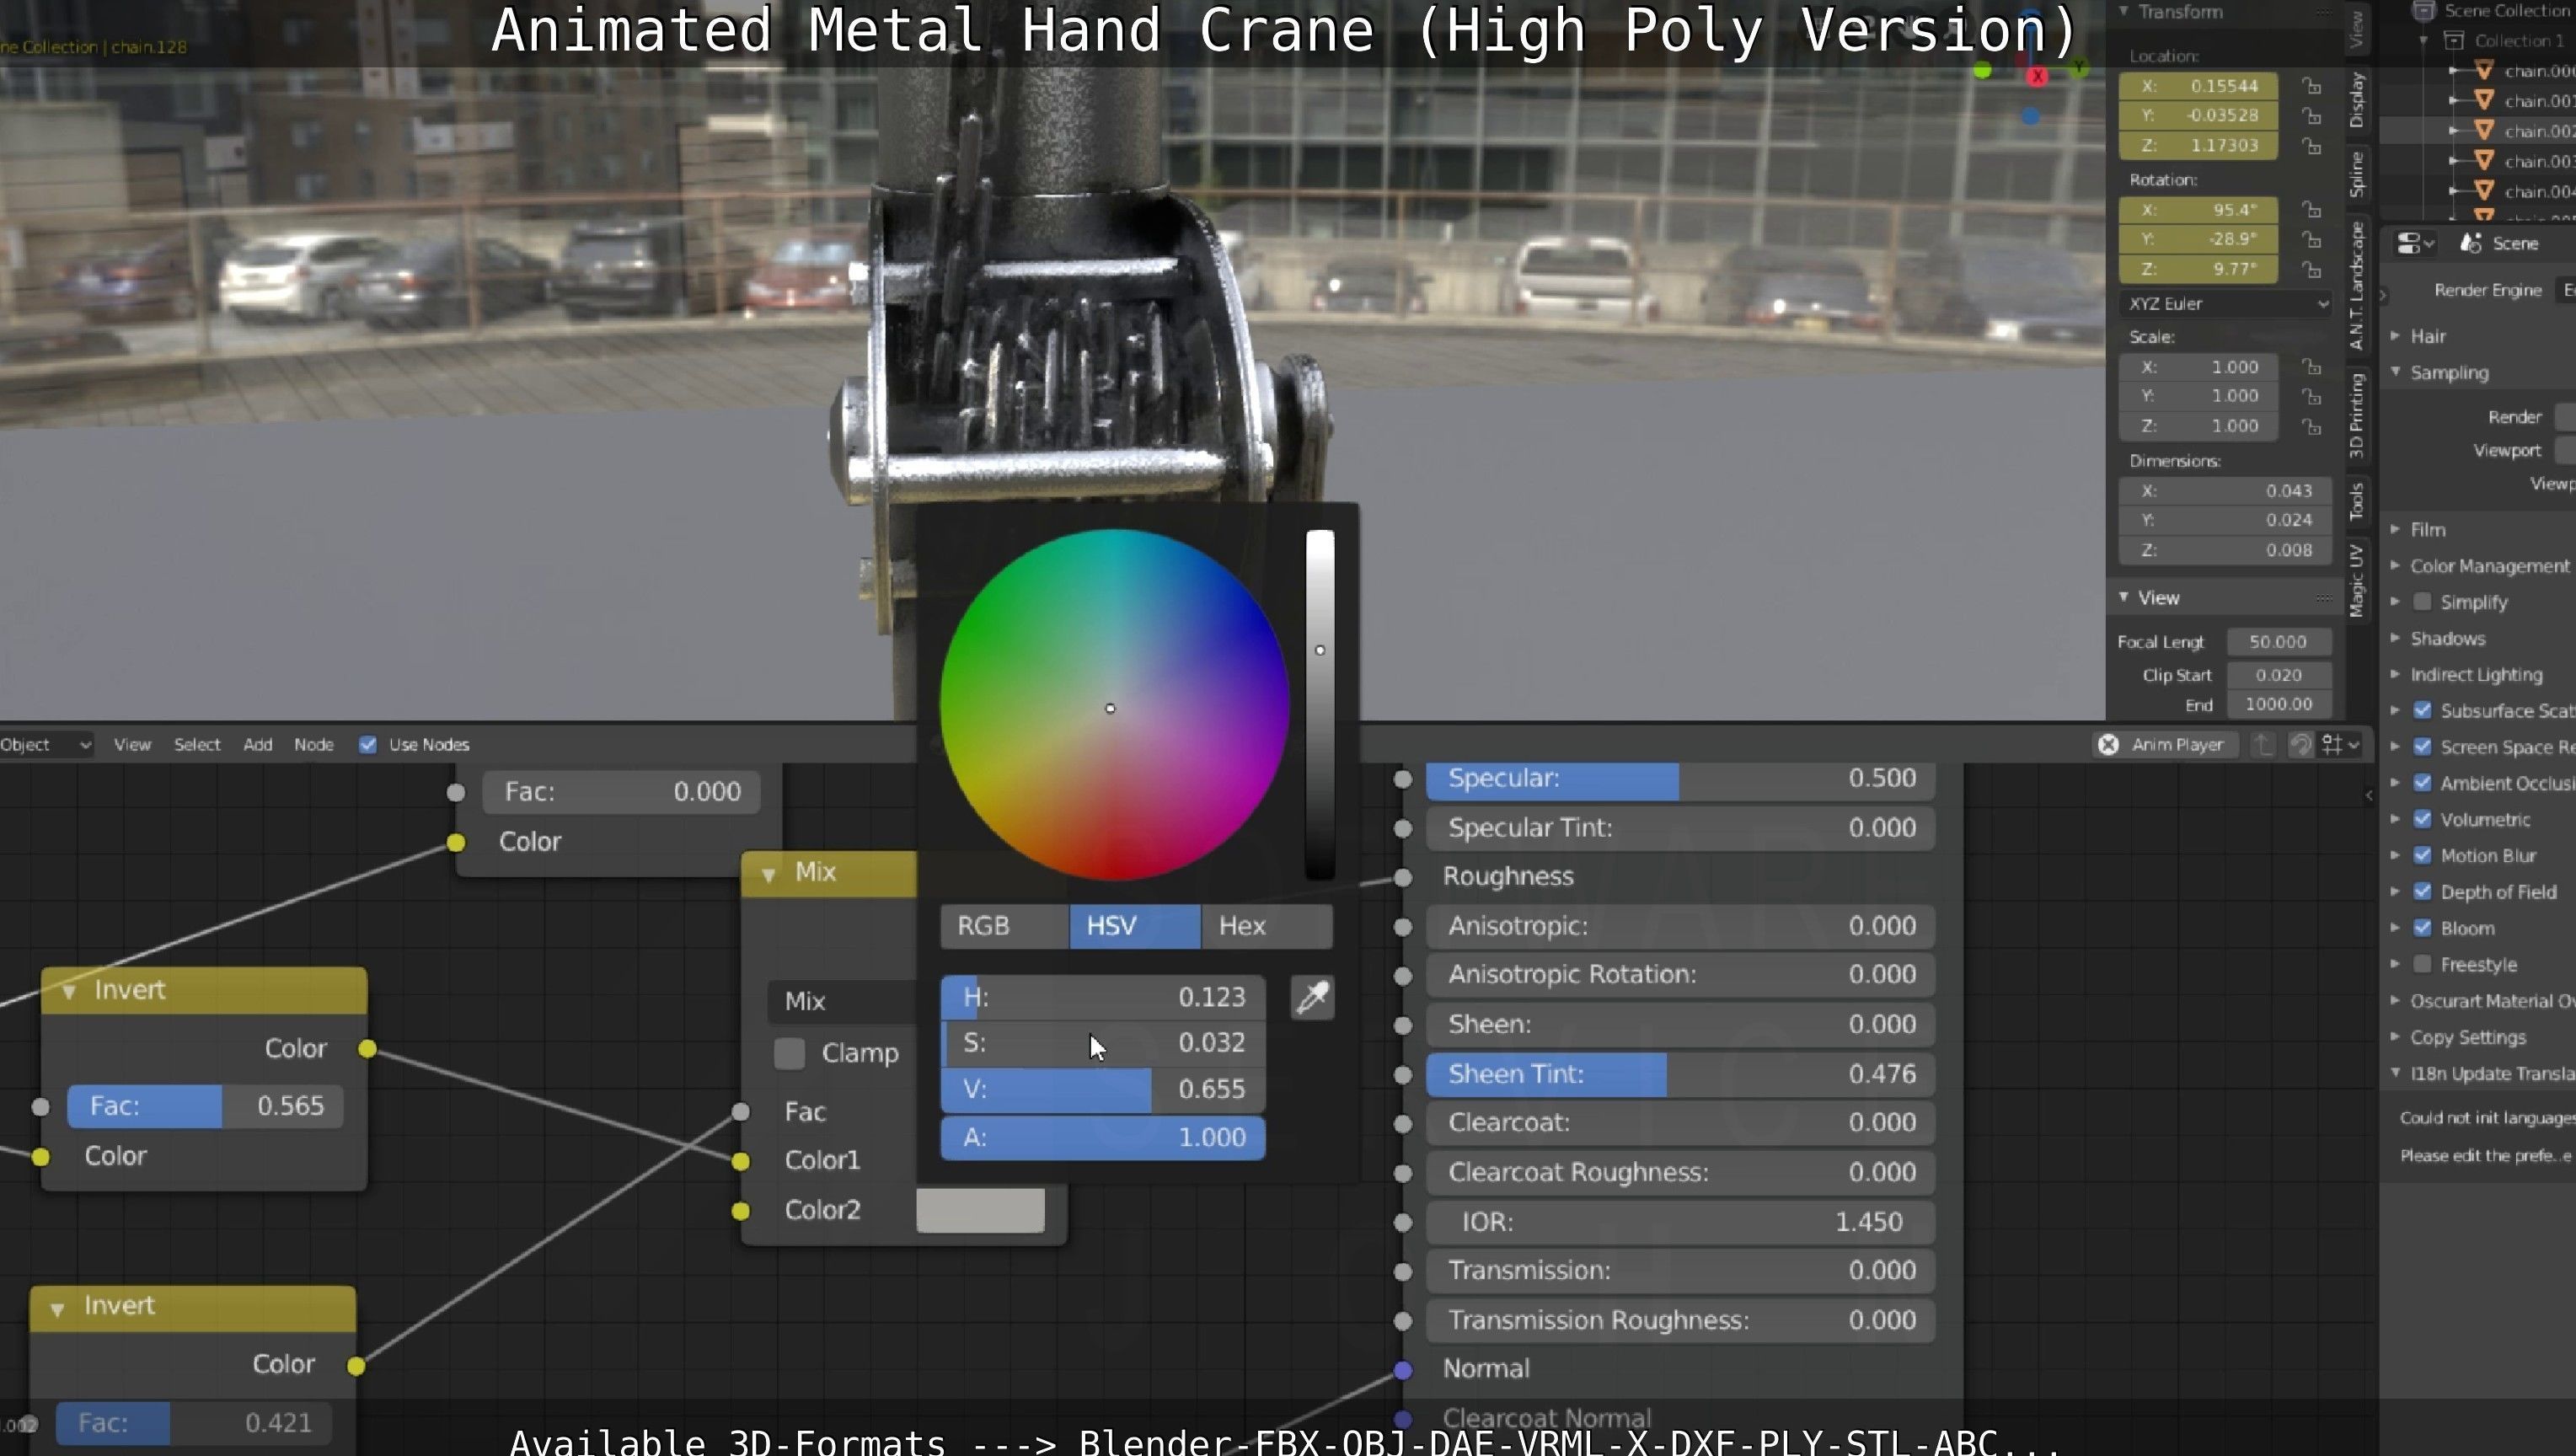The image size is (2576, 1456).
Task: Click the Scene Collection icon in the outliner
Action: click(2423, 11)
